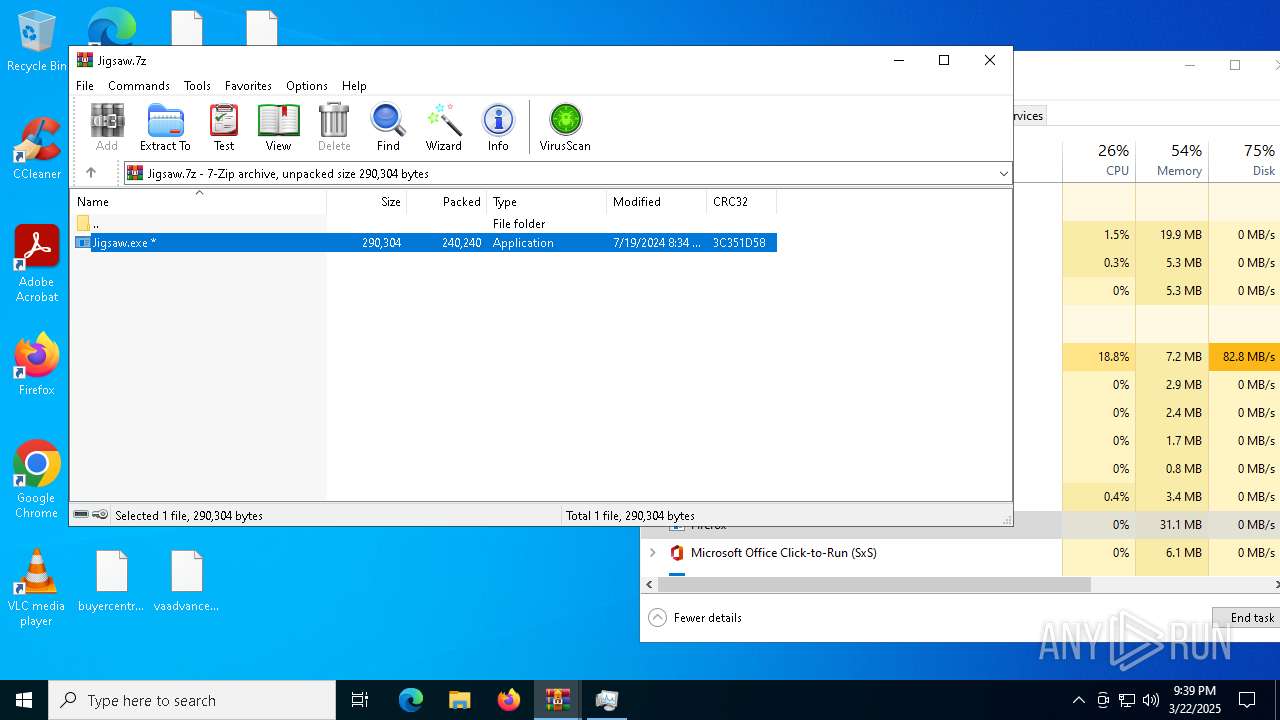Open volume control in system tray
This screenshot has width=1280, height=720.
1151,700
